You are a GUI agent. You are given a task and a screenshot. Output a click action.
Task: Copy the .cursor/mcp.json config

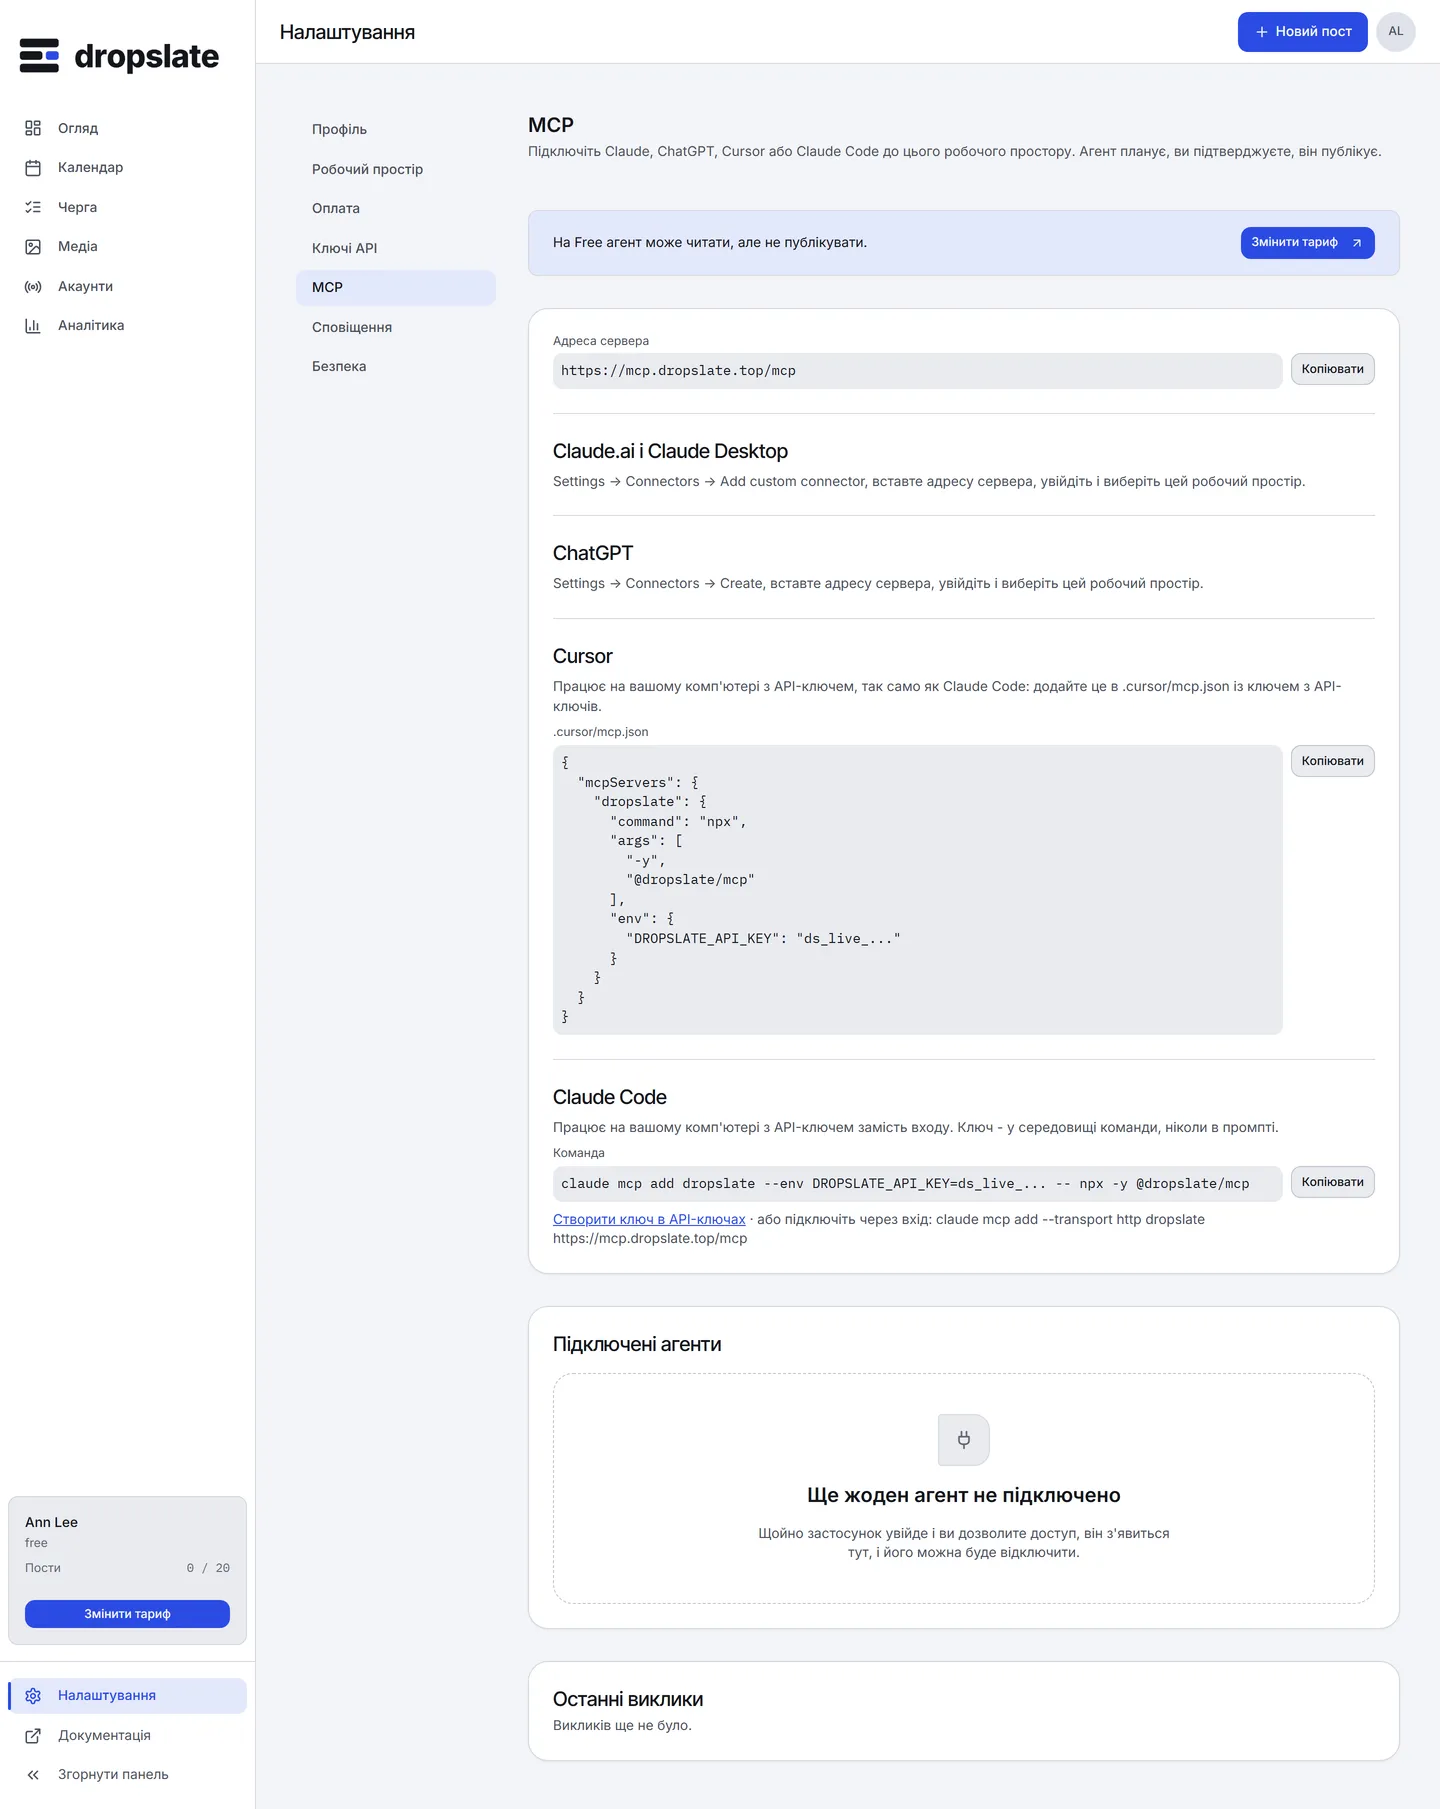(x=1332, y=761)
